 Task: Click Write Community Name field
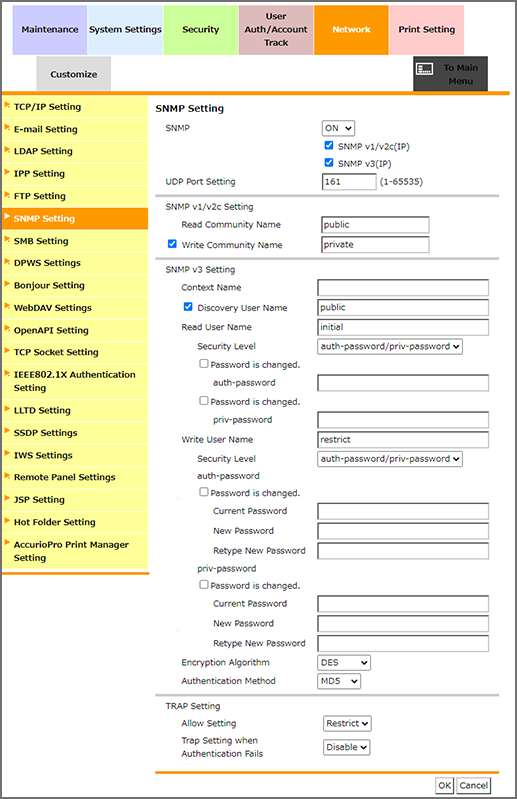[375, 245]
